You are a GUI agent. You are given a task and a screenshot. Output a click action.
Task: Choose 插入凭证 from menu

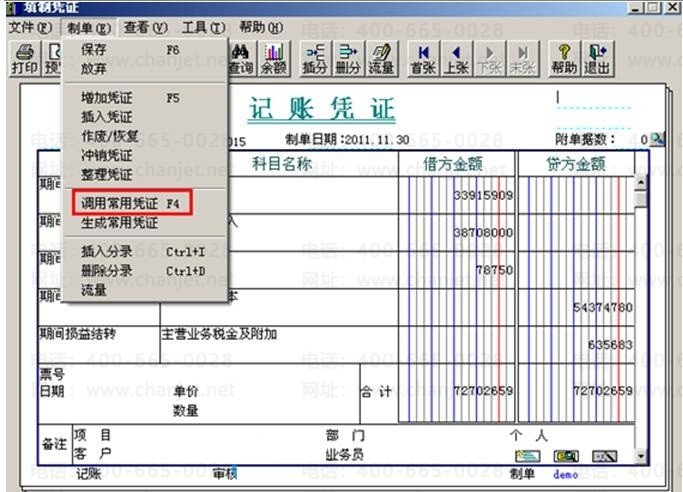tap(145, 117)
